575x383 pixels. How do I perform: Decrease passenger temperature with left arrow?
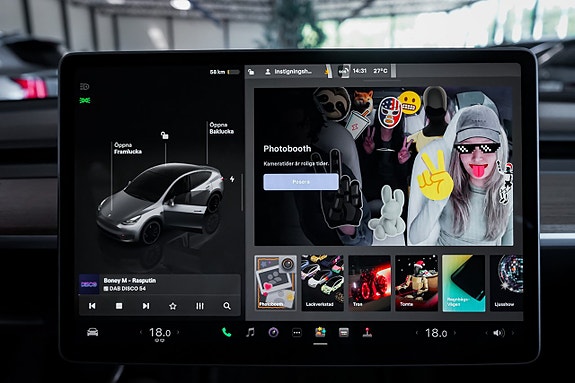tap(417, 333)
